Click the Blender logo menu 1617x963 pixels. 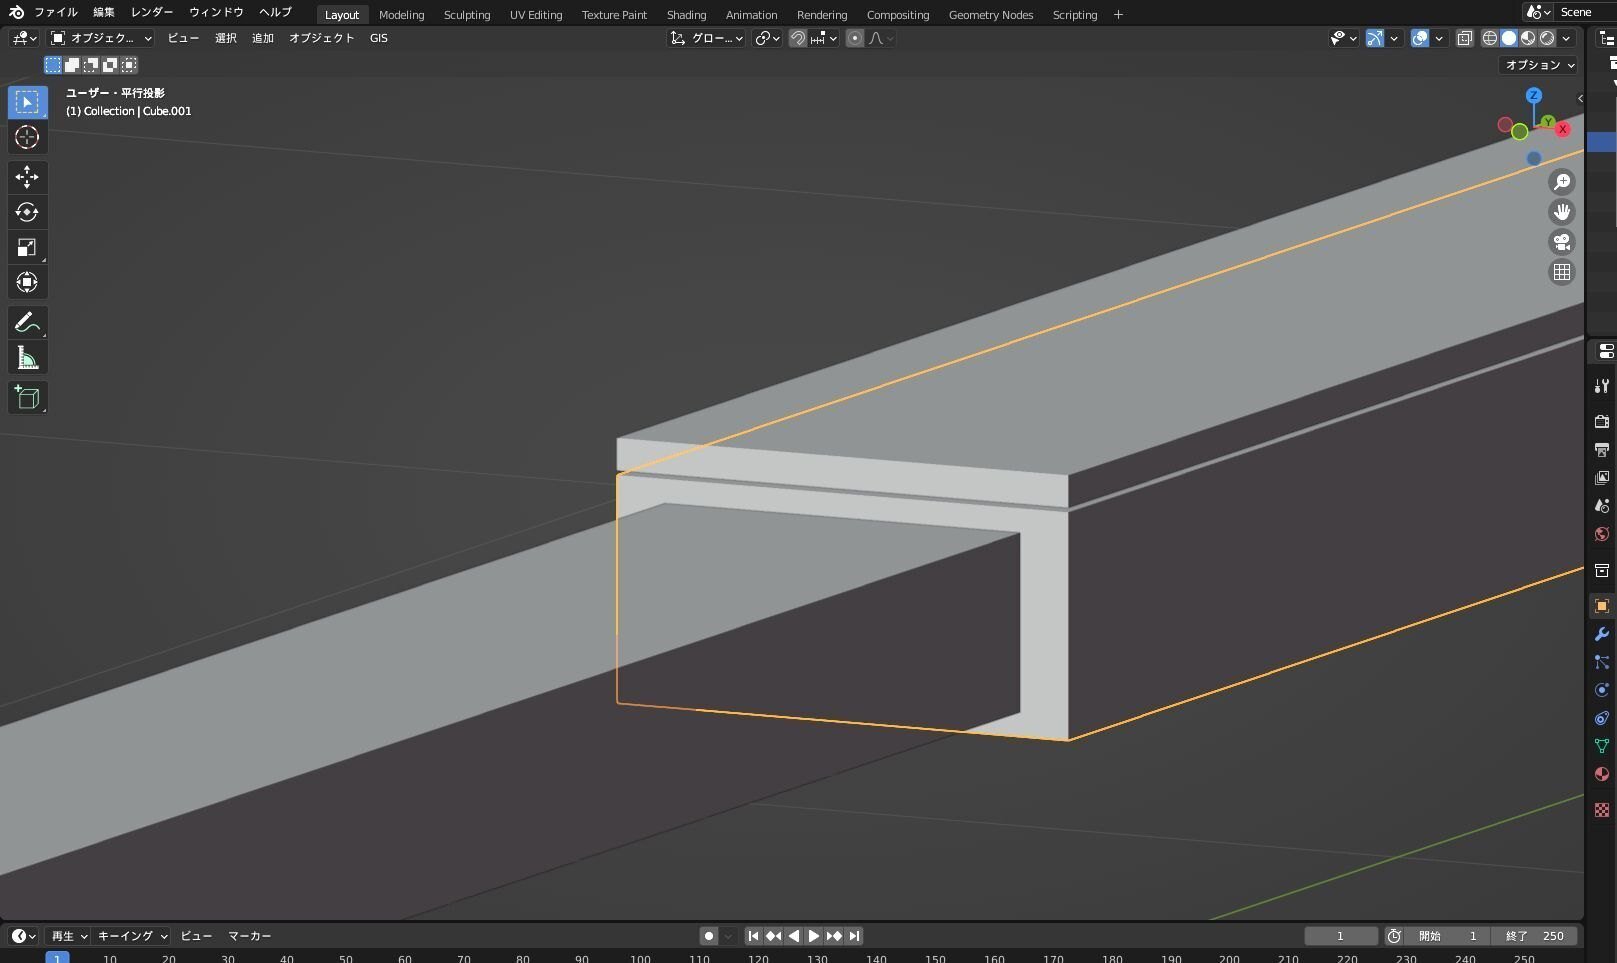(16, 13)
